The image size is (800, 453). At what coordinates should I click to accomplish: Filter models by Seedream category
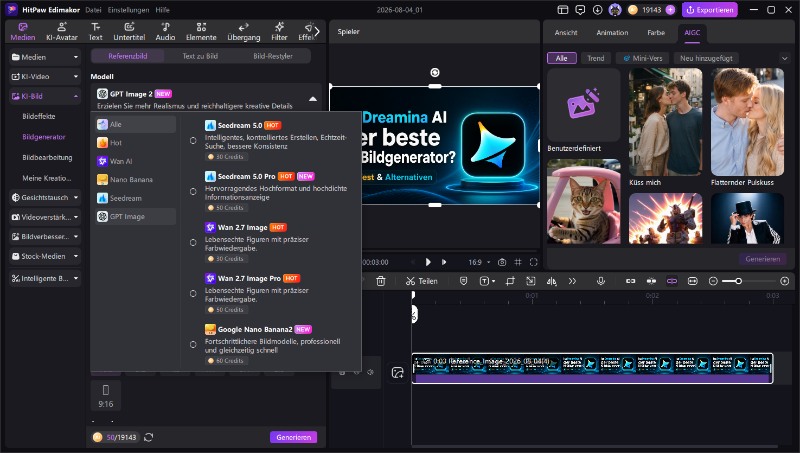tap(135, 198)
